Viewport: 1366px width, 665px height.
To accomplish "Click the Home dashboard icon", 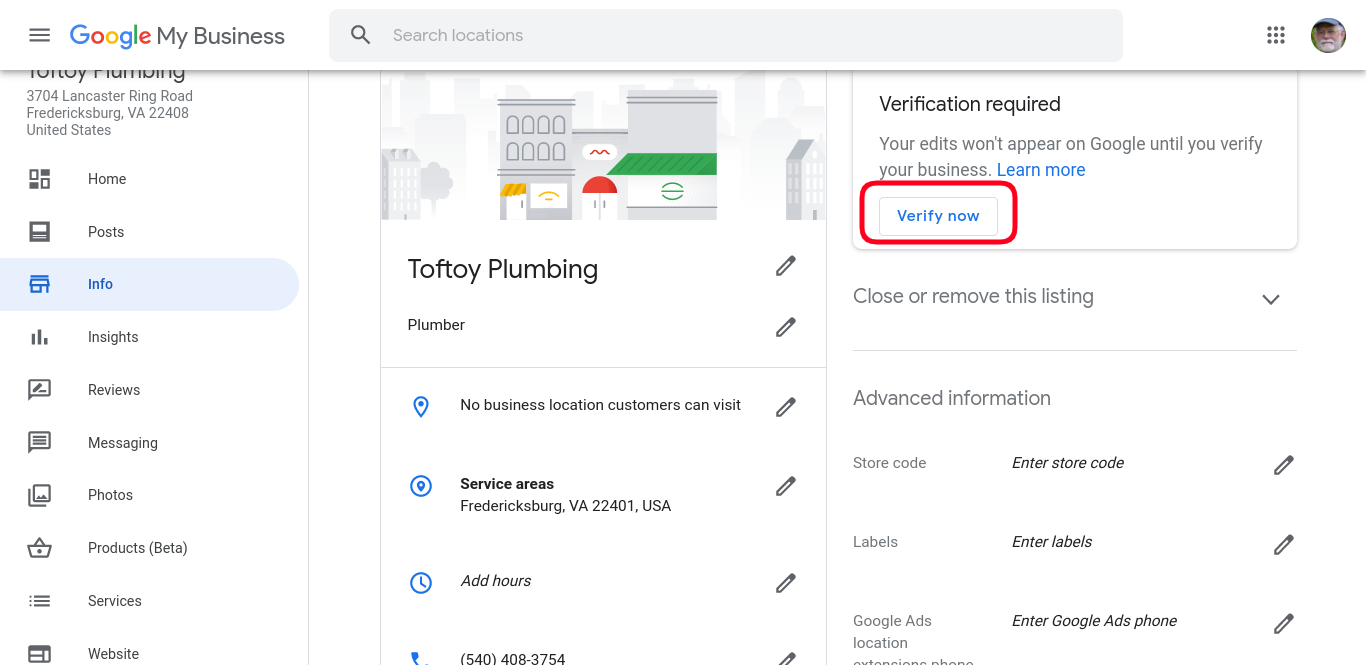I will [x=39, y=179].
